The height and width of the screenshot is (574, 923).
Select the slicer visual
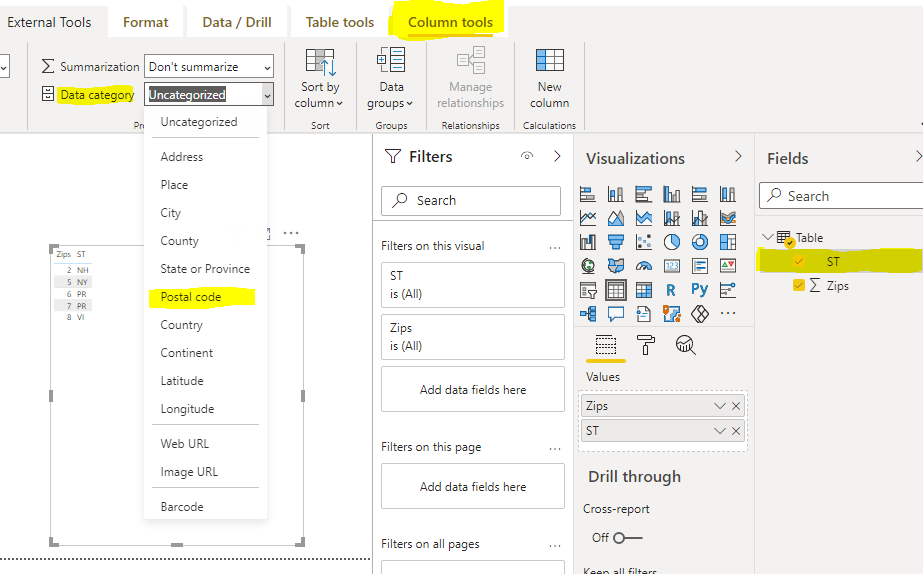pyautogui.click(x=587, y=290)
